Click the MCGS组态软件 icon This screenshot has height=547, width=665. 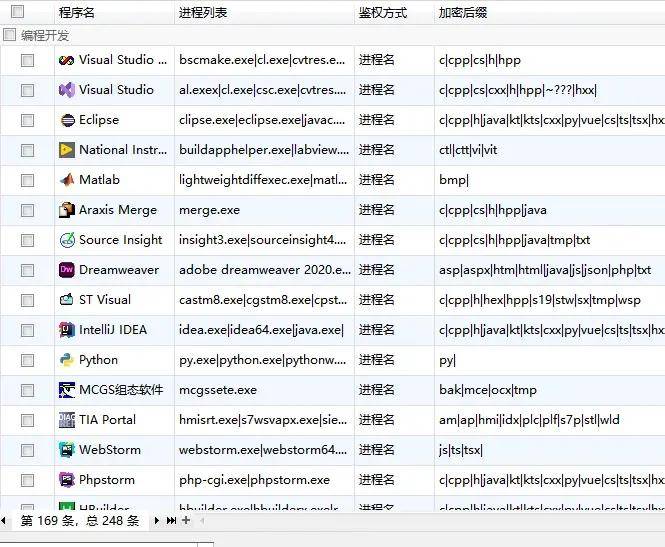(x=67, y=390)
